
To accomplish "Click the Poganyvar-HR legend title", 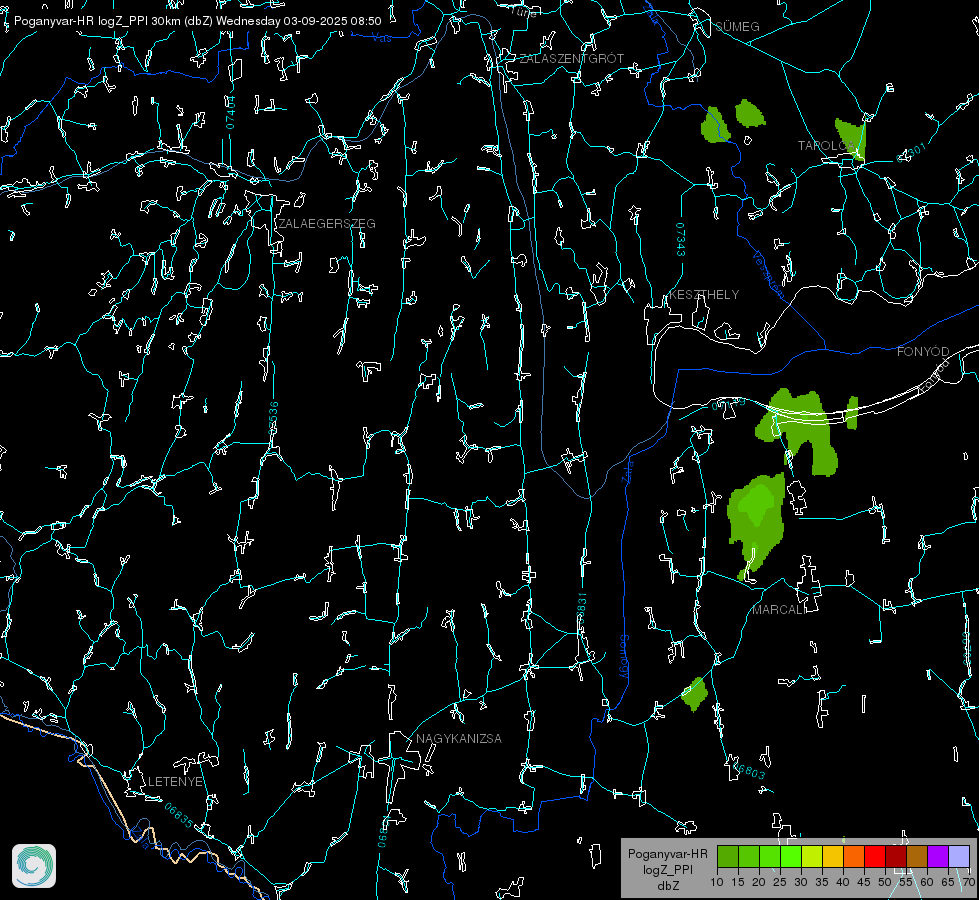I will click(667, 854).
